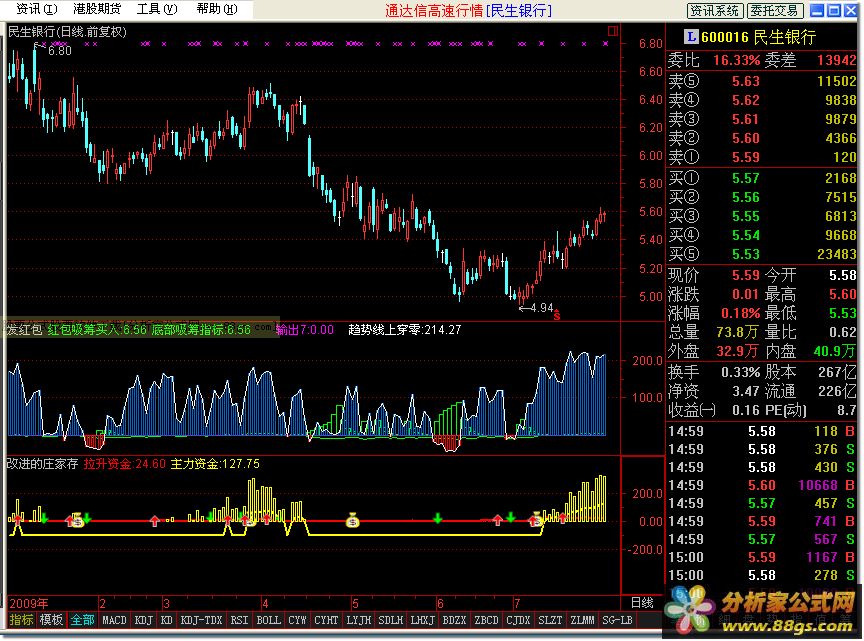This screenshot has height=641, width=864.
Task: Select the RSI indicator tab
Action: [239, 620]
